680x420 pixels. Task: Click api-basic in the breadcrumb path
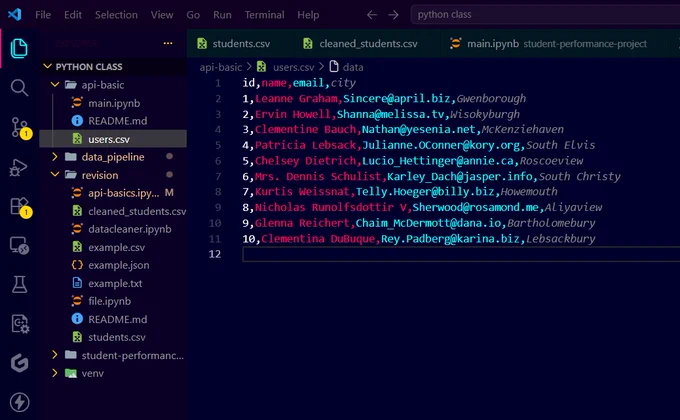point(221,67)
